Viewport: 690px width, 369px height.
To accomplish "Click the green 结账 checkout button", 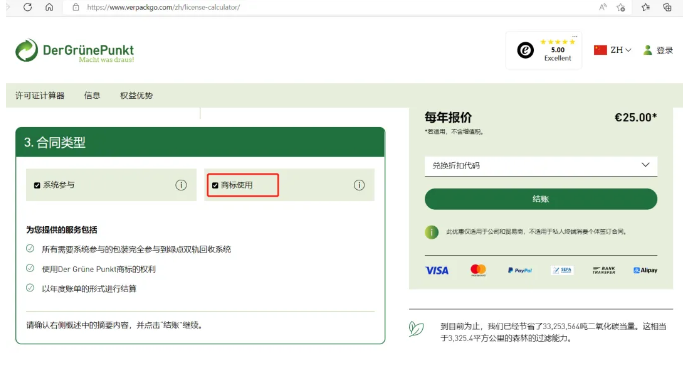I will (541, 199).
